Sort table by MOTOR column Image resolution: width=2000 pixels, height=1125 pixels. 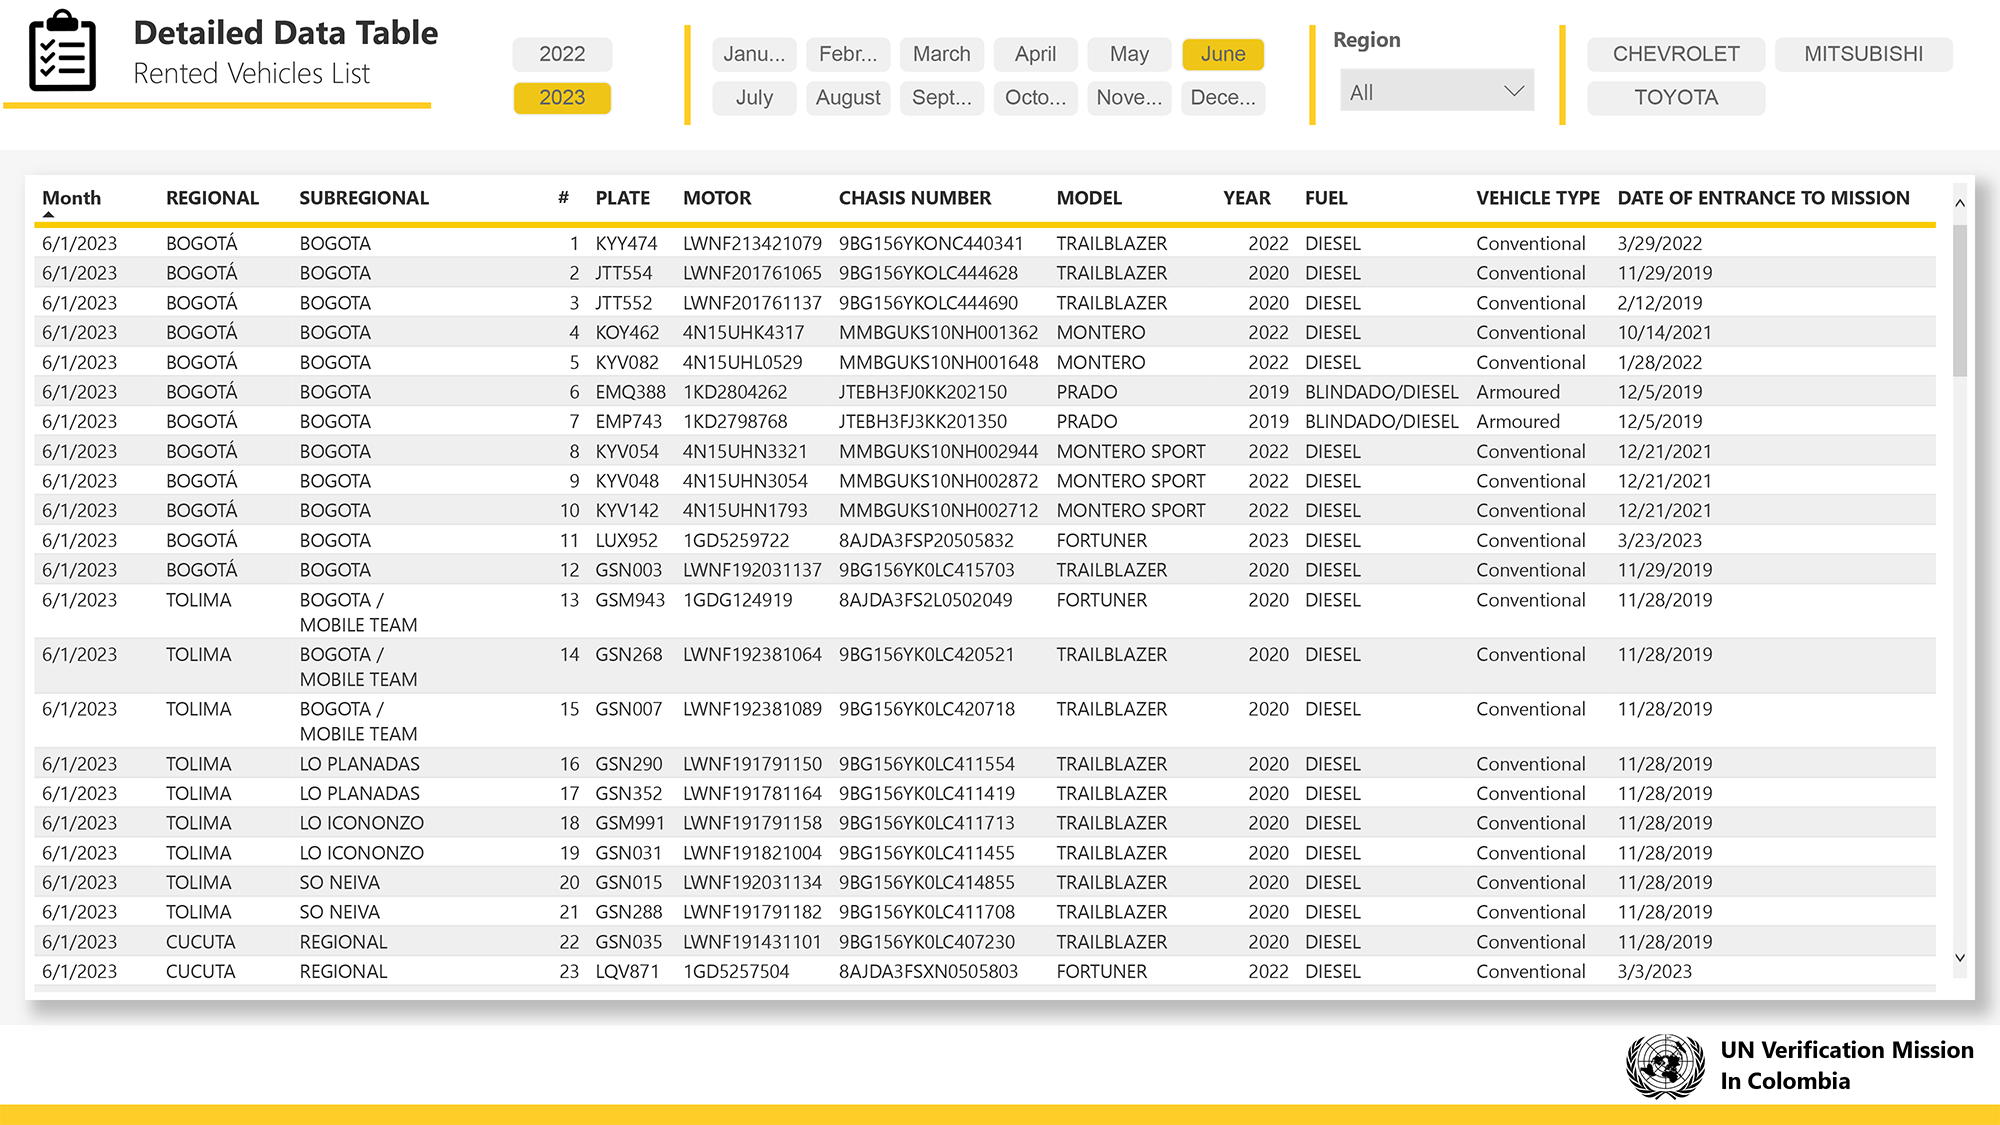point(717,198)
